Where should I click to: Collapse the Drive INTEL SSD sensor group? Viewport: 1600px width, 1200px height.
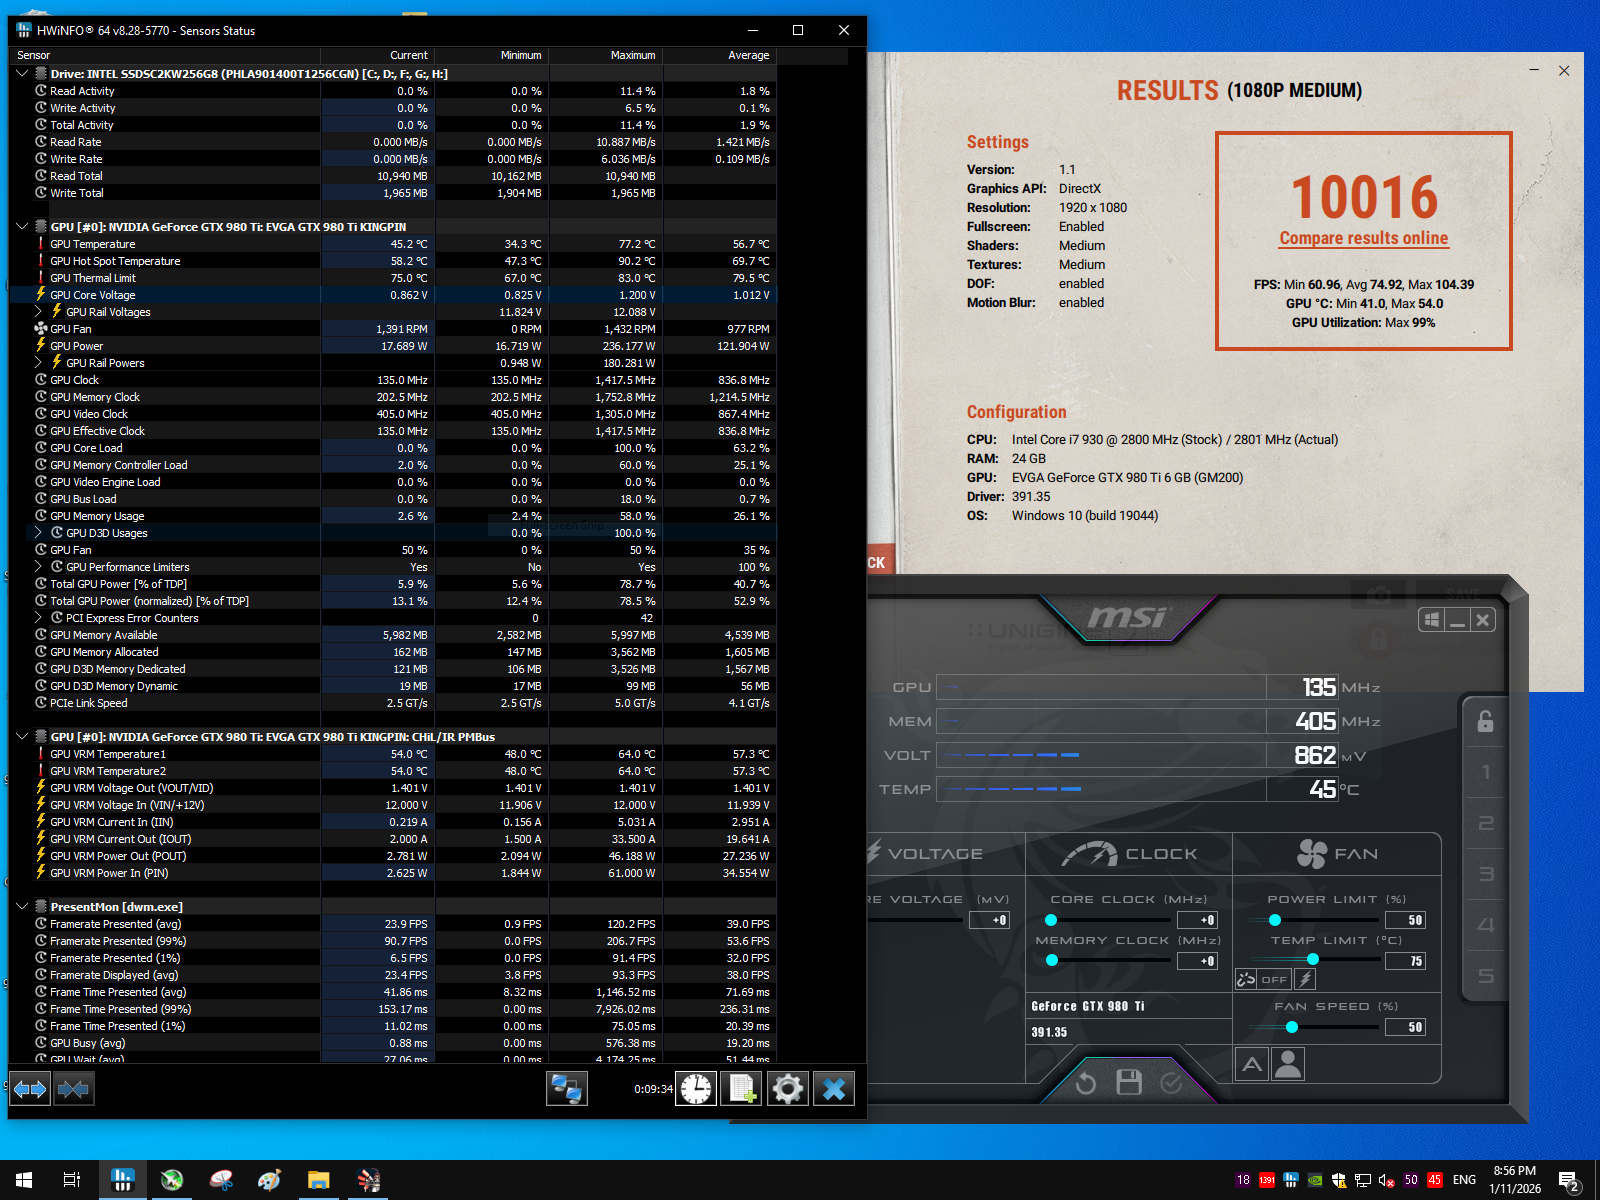click(22, 74)
